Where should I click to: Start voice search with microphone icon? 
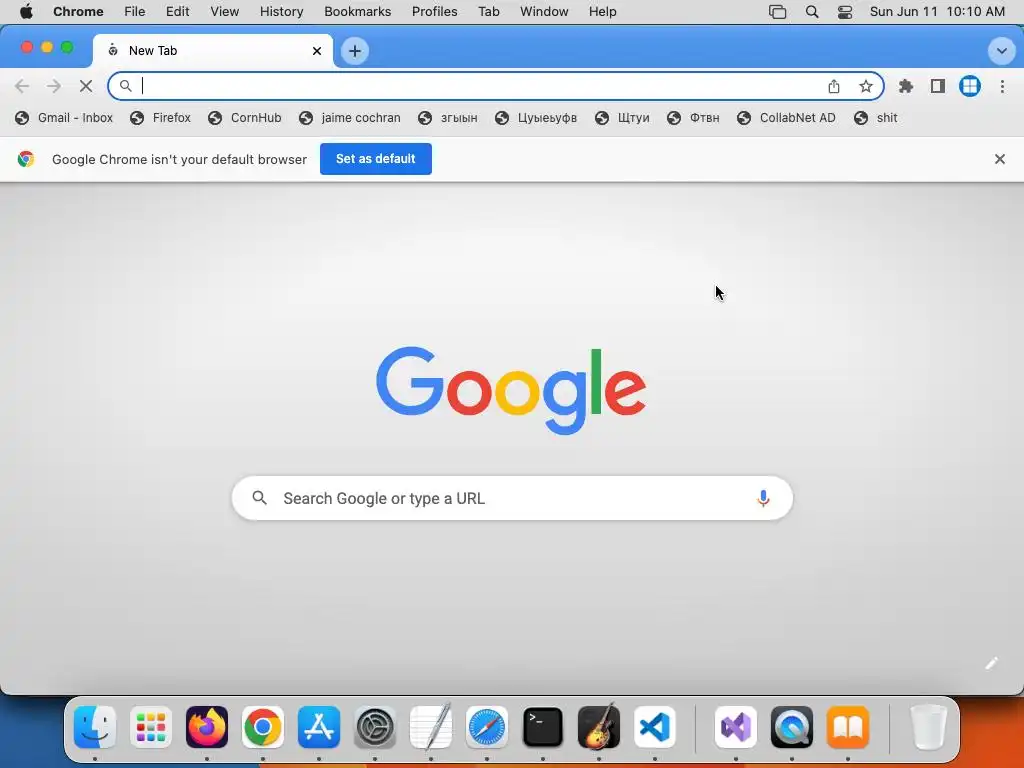763,498
